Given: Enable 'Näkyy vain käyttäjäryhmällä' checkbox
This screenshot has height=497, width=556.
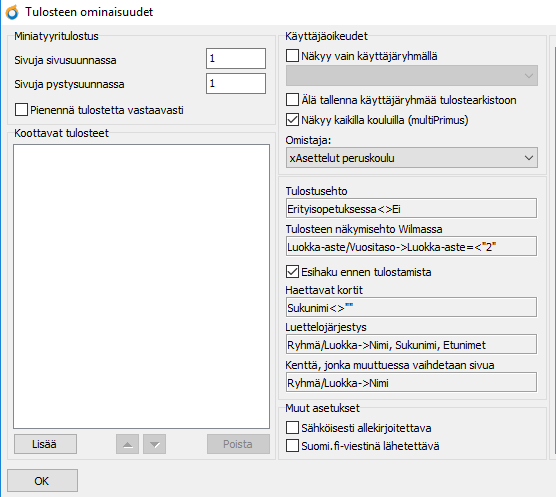Looking at the screenshot, I should tap(292, 56).
